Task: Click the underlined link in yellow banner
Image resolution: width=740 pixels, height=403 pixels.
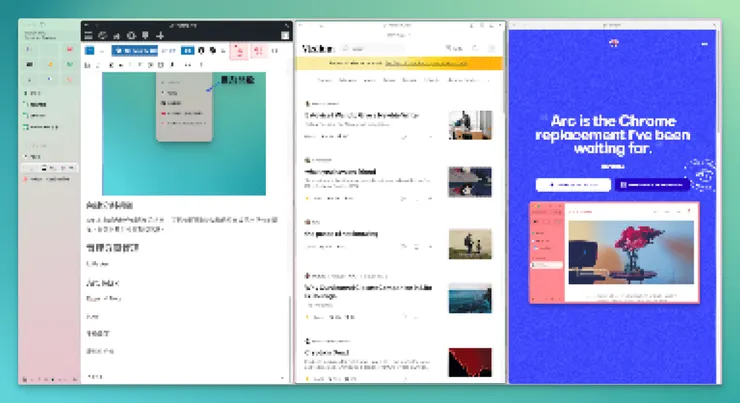Action: (x=426, y=63)
